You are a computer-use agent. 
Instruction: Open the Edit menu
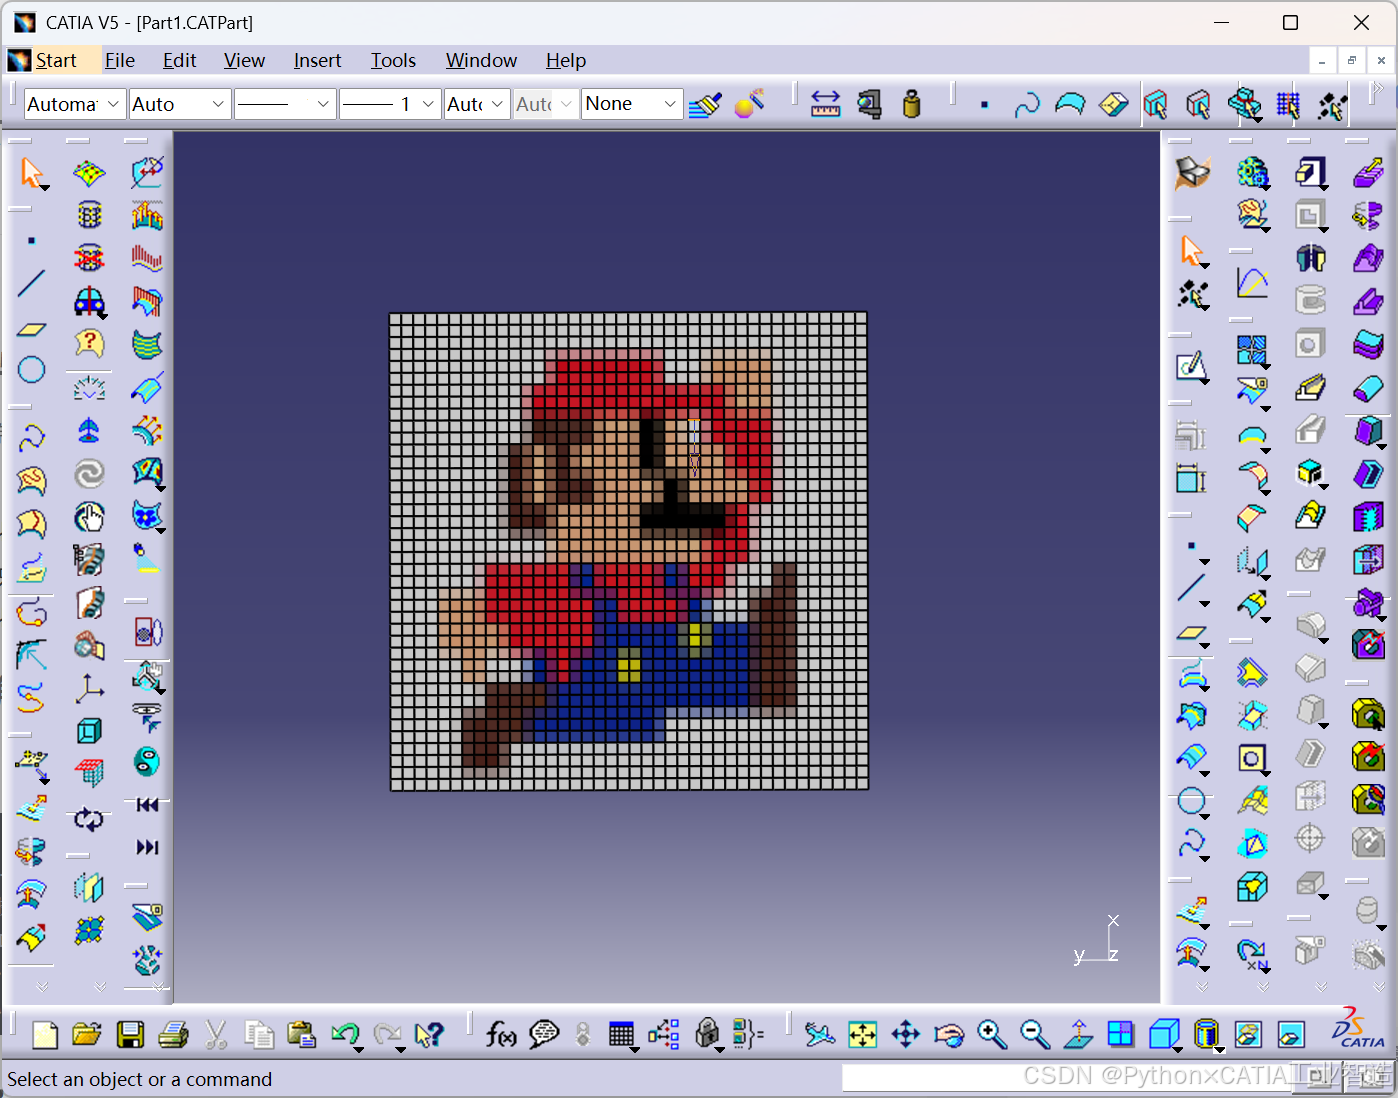point(179,61)
